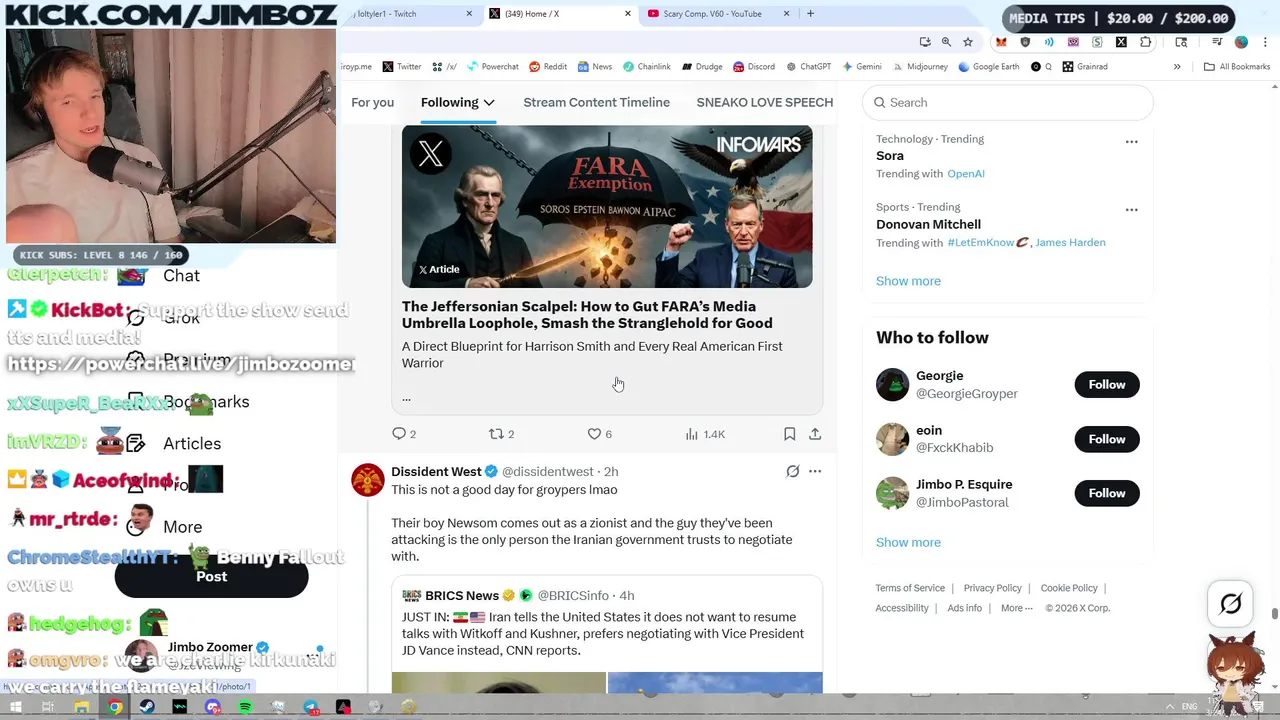Open more options for Sora trend

1131,142
